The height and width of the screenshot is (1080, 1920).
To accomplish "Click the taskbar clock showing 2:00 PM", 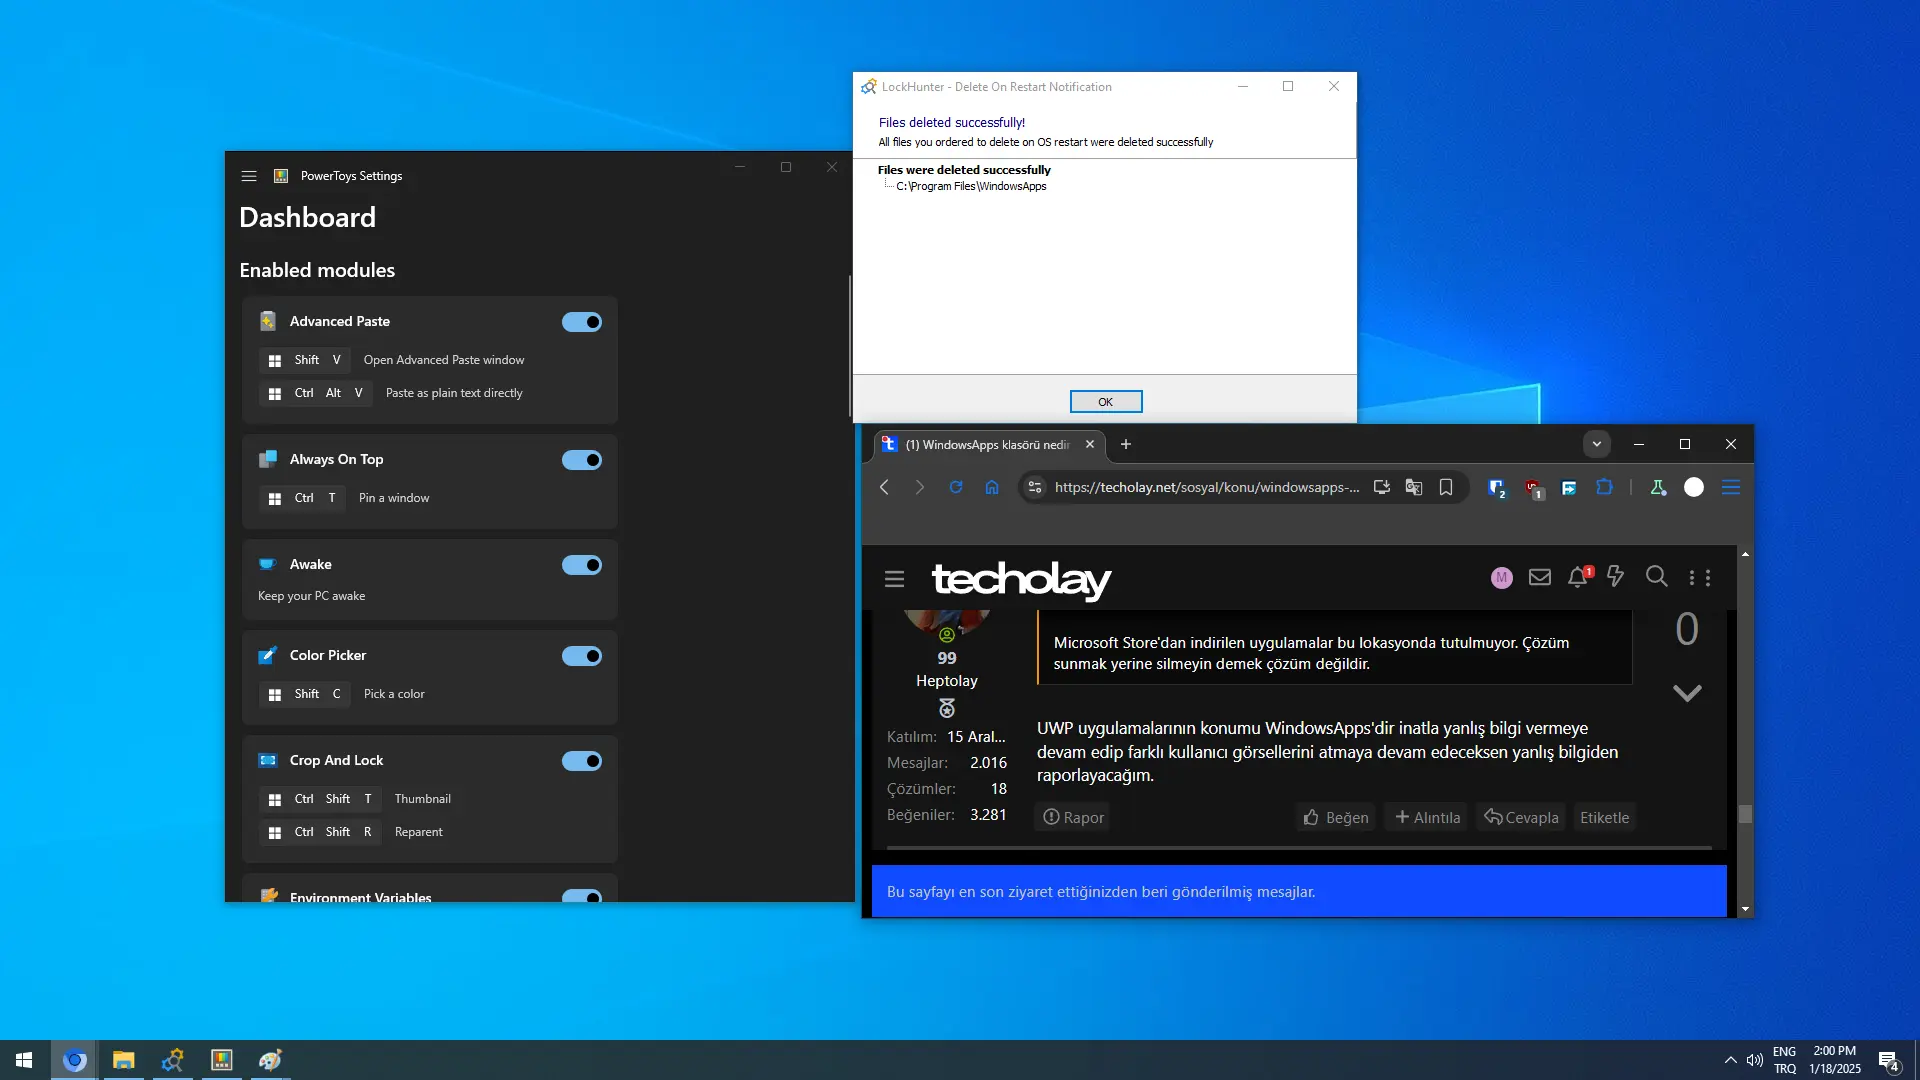I will coord(1834,1060).
